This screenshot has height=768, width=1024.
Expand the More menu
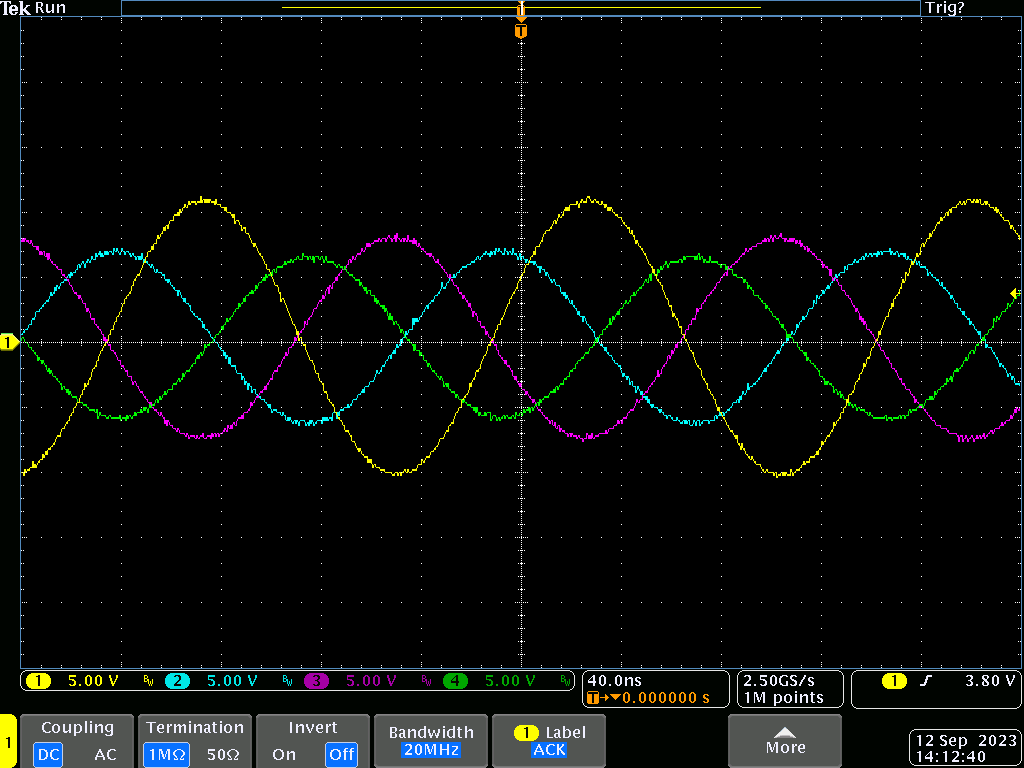point(785,740)
